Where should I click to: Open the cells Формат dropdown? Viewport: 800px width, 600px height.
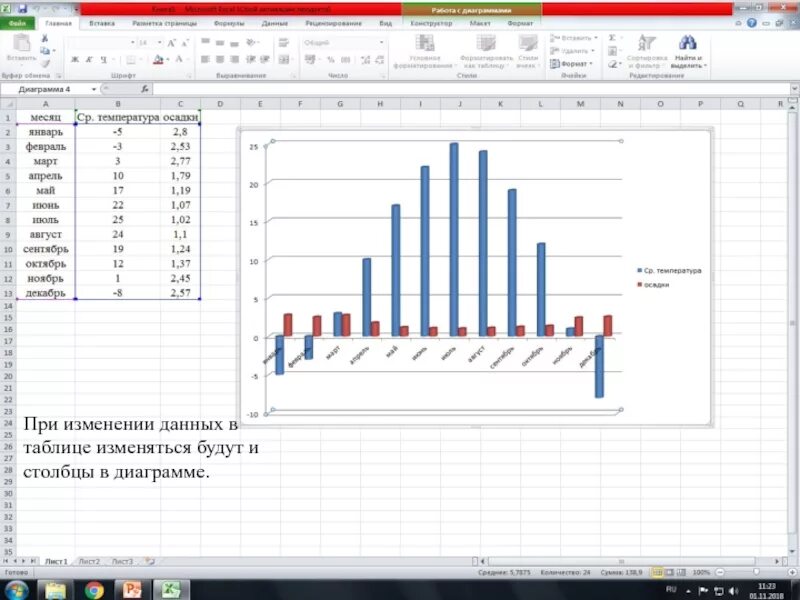point(571,64)
